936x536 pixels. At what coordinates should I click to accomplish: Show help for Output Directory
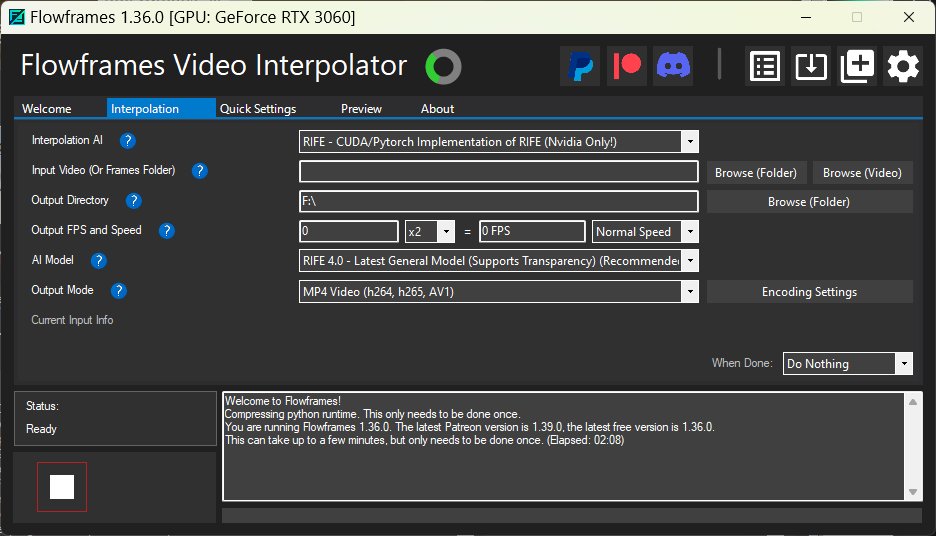(x=134, y=201)
